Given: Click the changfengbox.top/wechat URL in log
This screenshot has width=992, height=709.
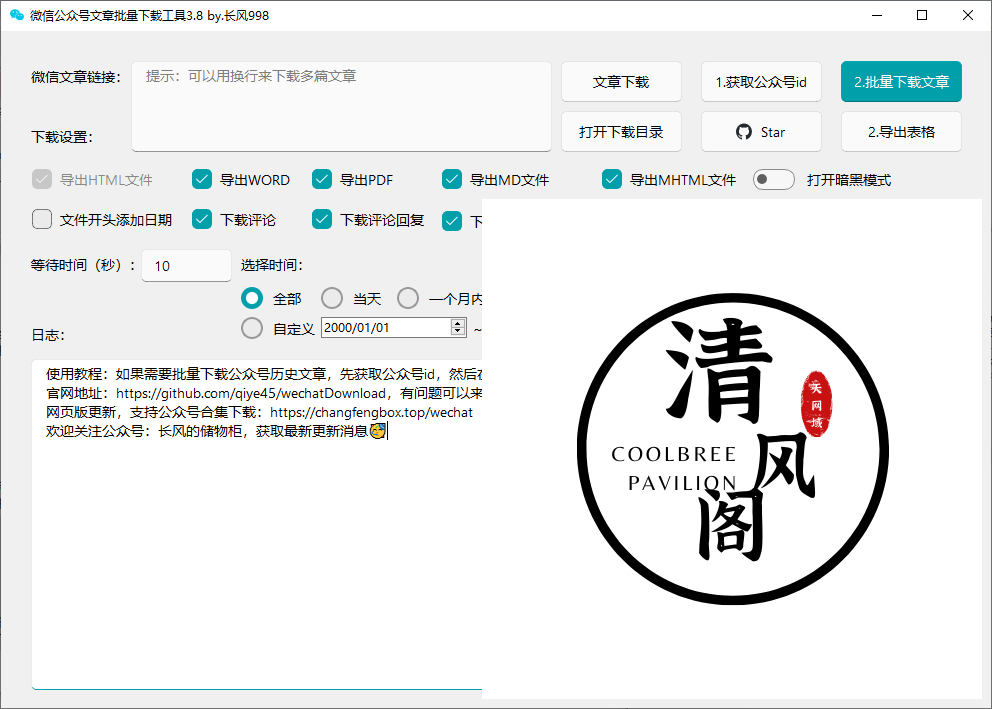Looking at the screenshot, I should click(371, 412).
